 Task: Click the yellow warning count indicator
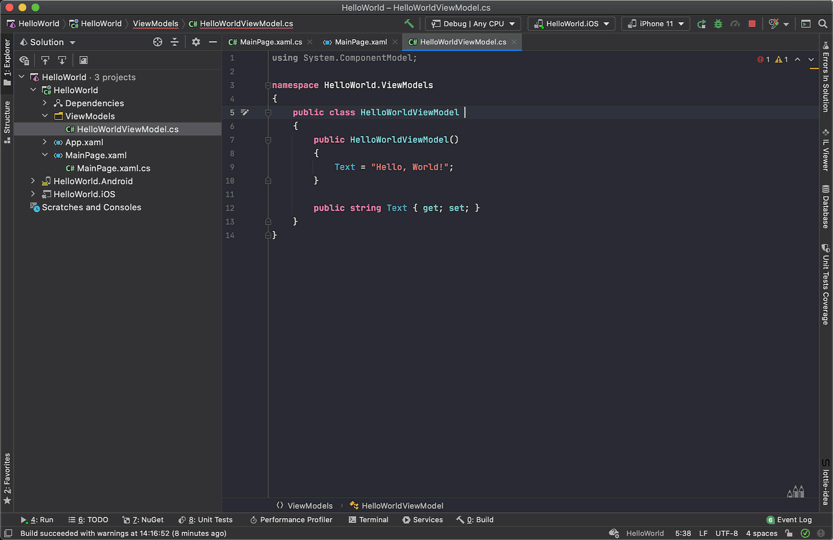coord(781,60)
